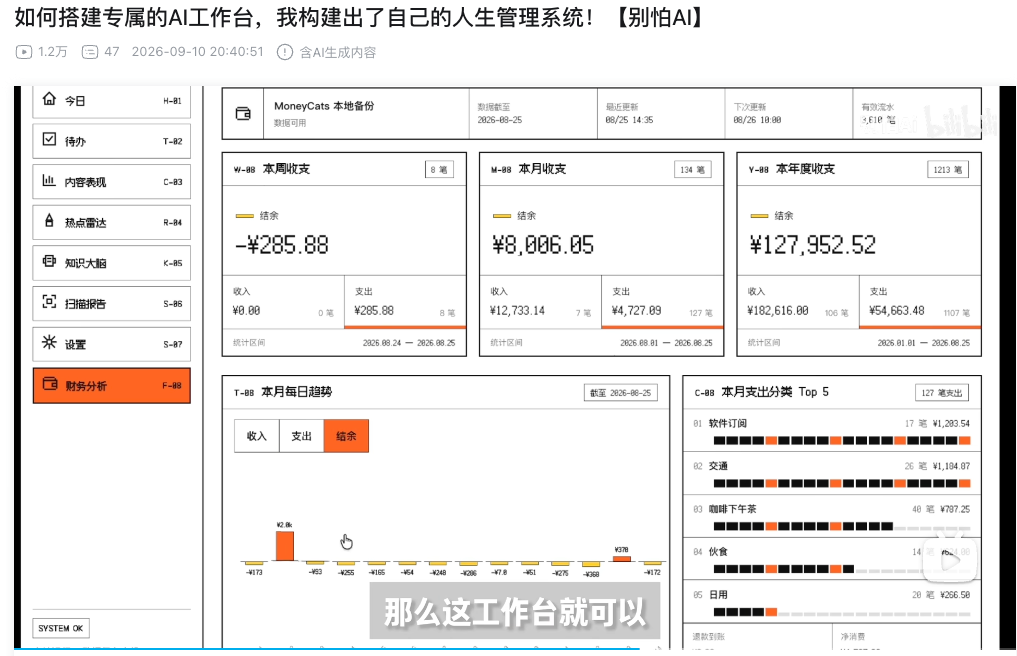Click the video title text
The width and height of the screenshot is (1017, 656).
[x=361, y=18]
